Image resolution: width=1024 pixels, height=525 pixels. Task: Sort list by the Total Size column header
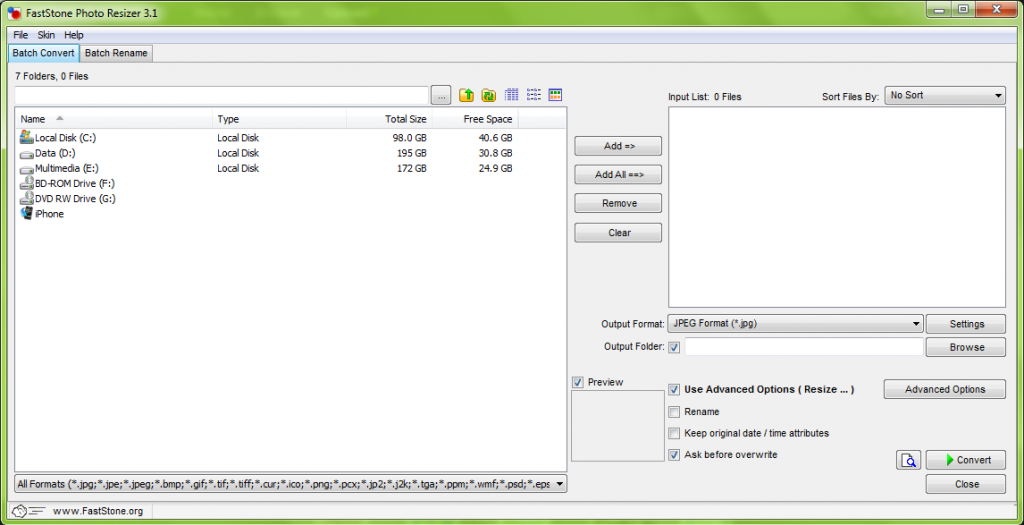coord(389,119)
